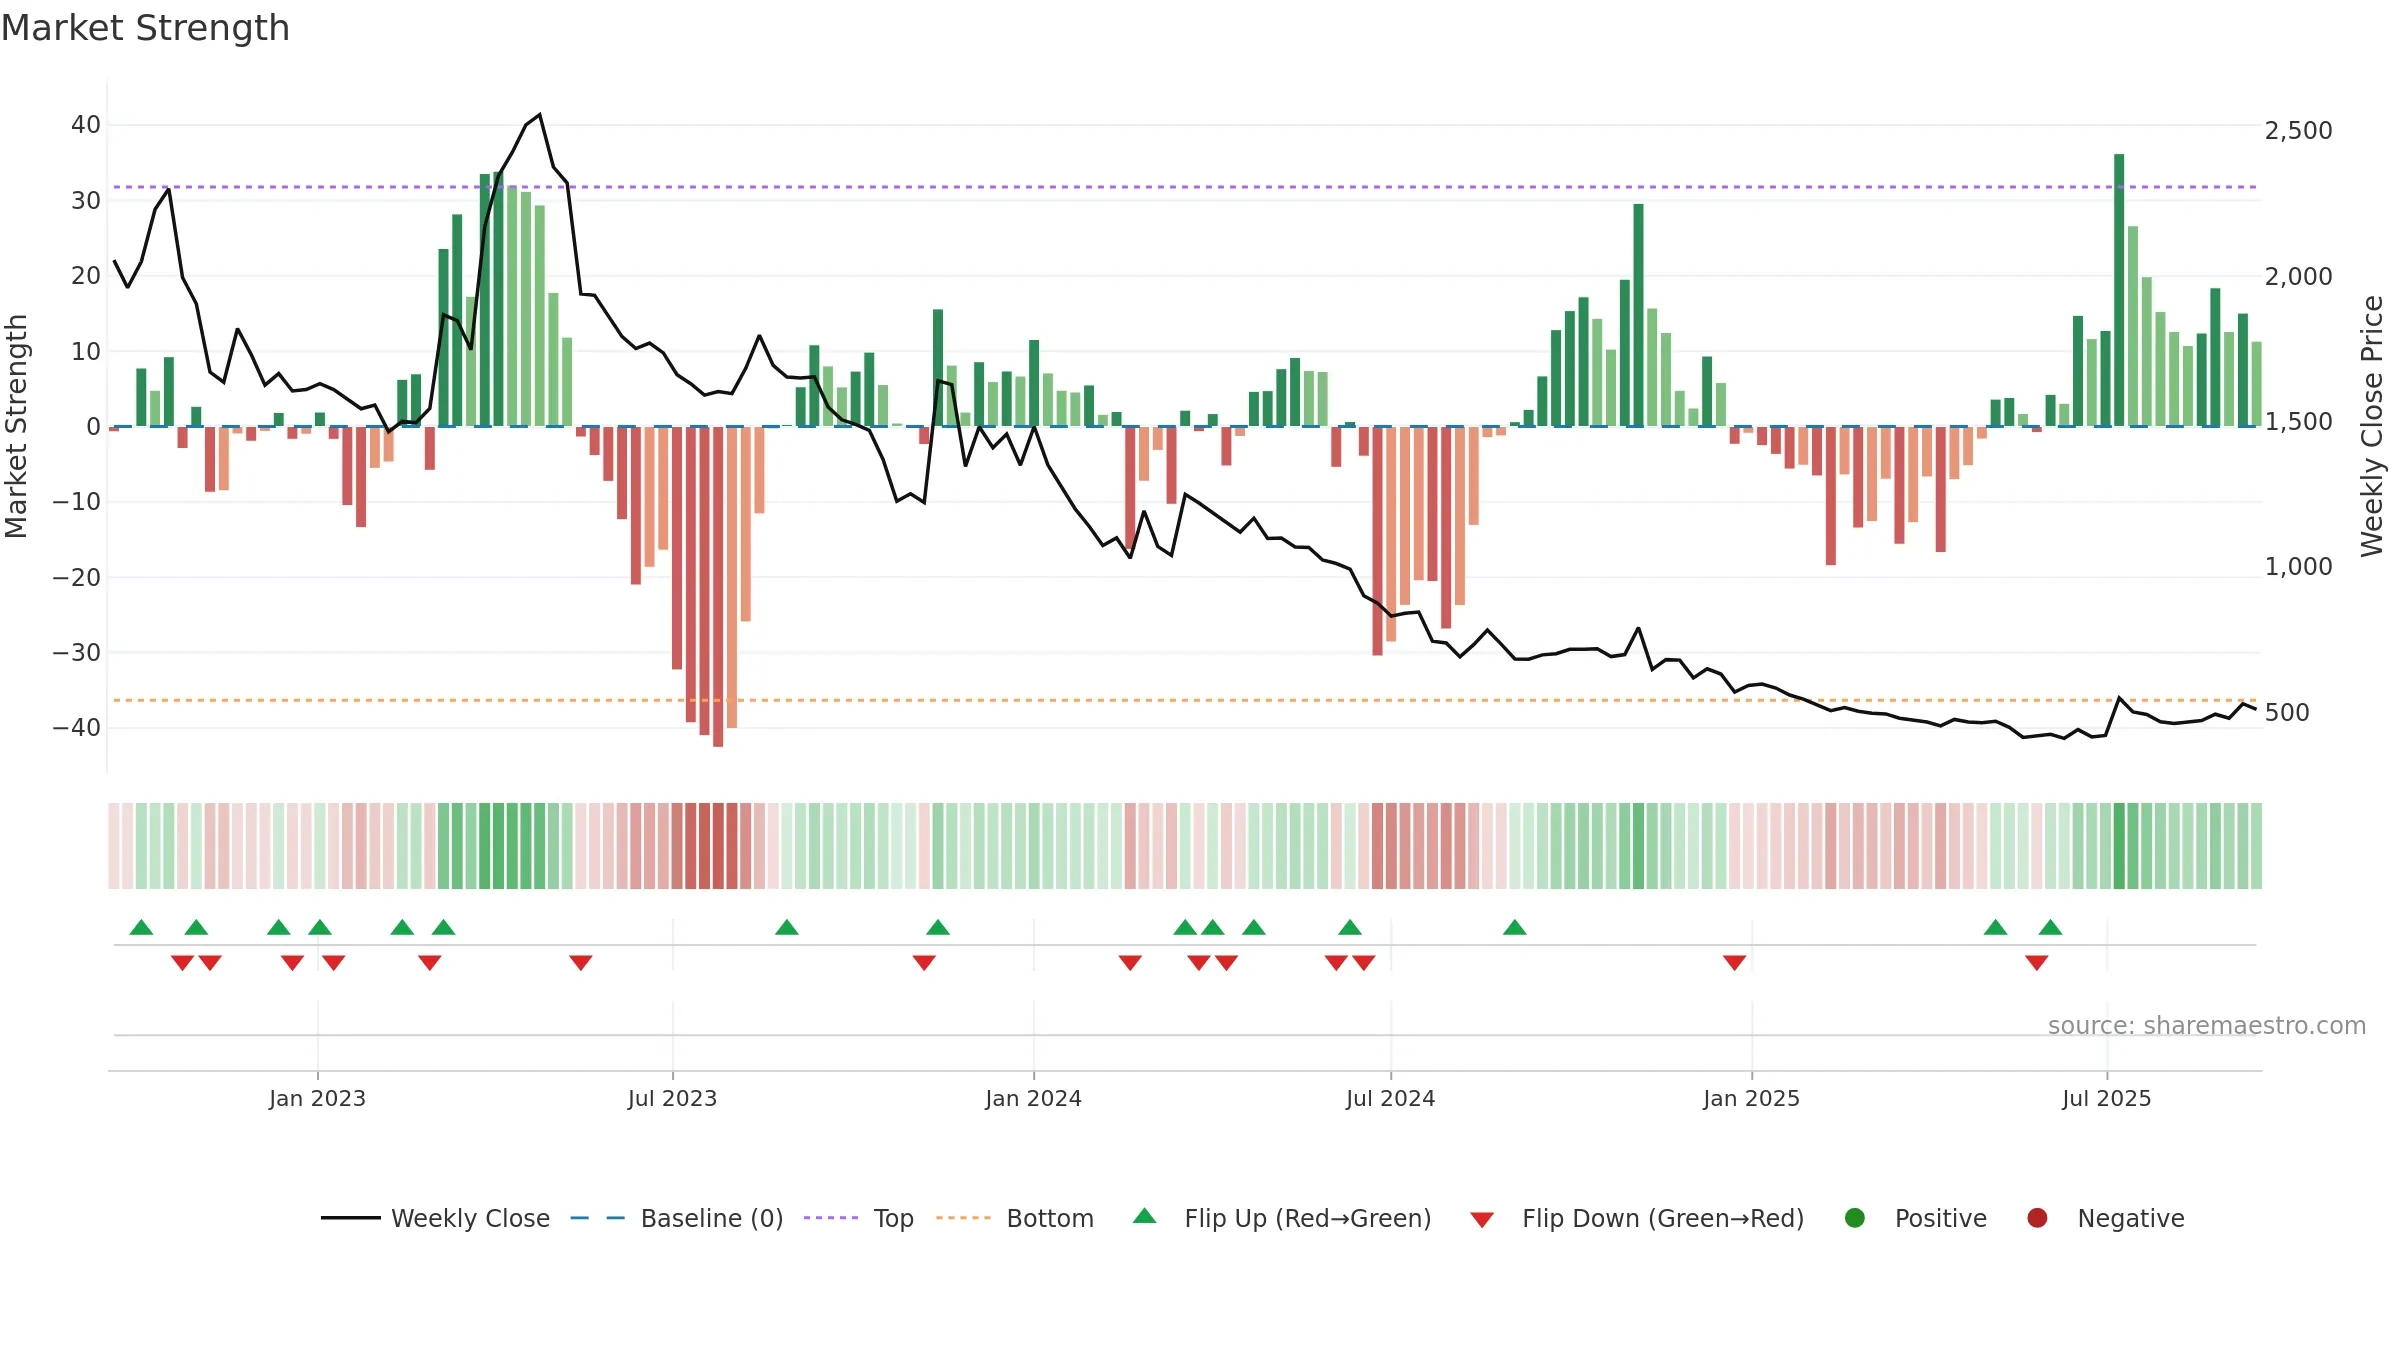Toggle Flip Down (Green→Red) legend entry

click(x=1637, y=1218)
